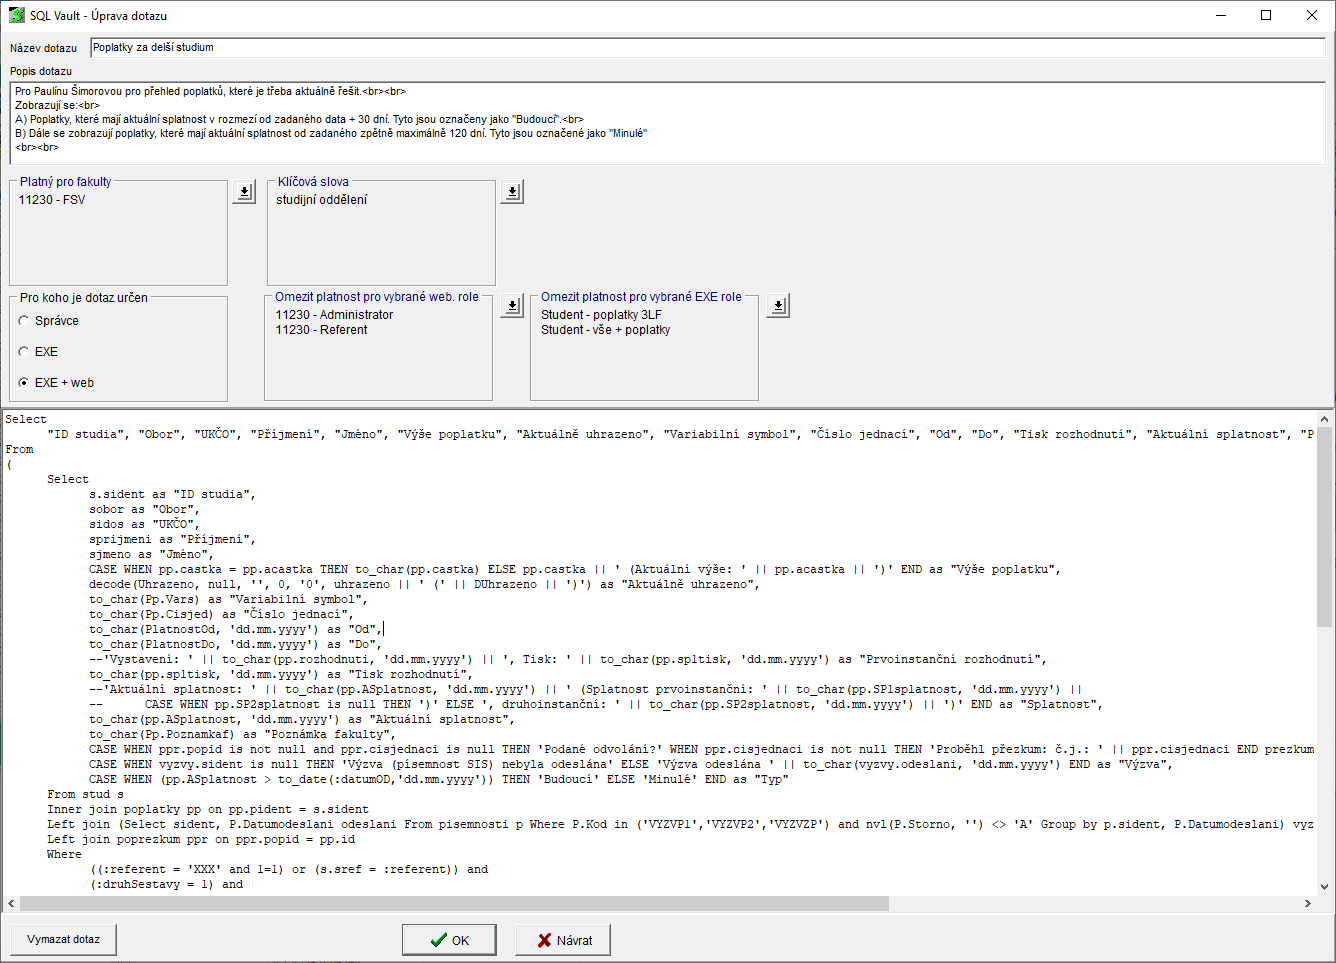
Task: Select 11230 - FSV faculty entry
Action: [x=52, y=200]
